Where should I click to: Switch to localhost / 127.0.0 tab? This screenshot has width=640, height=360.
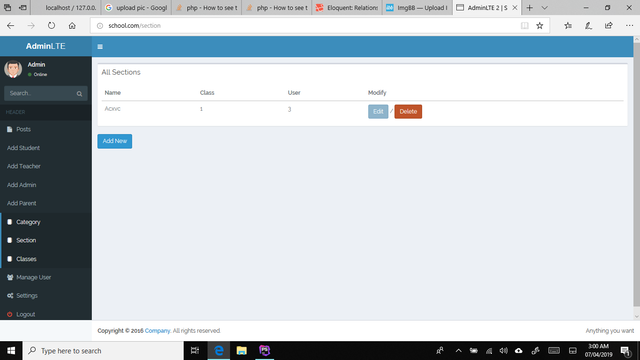tap(67, 8)
